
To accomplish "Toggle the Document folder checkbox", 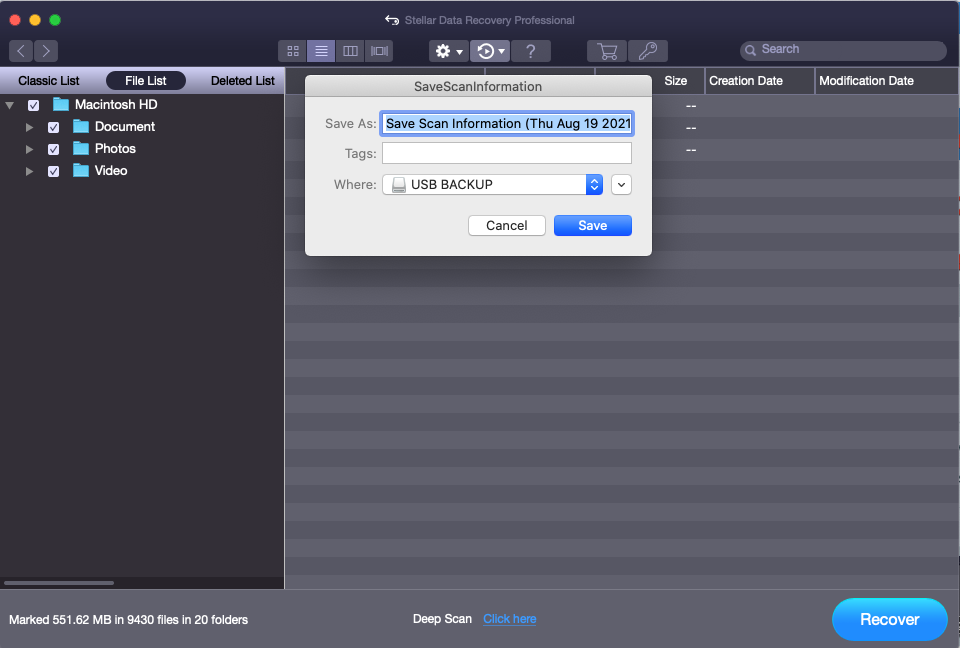I will pos(54,127).
